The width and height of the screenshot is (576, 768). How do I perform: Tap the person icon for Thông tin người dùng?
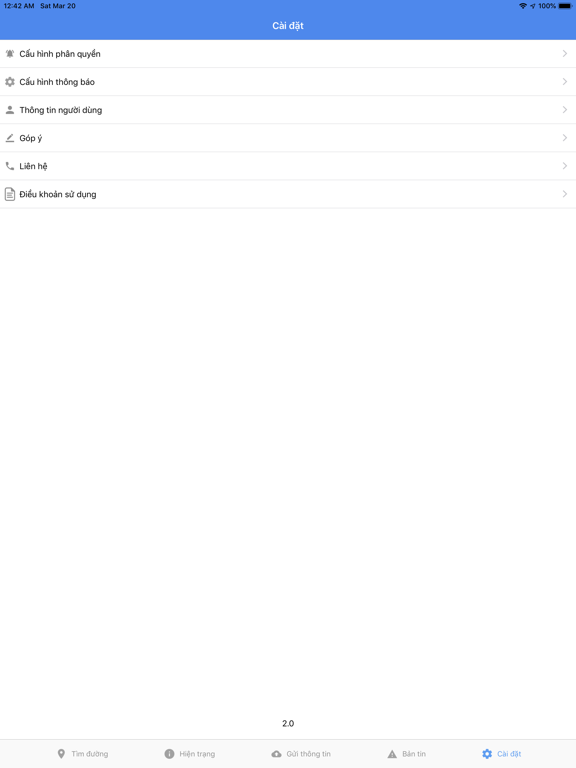(x=10, y=110)
